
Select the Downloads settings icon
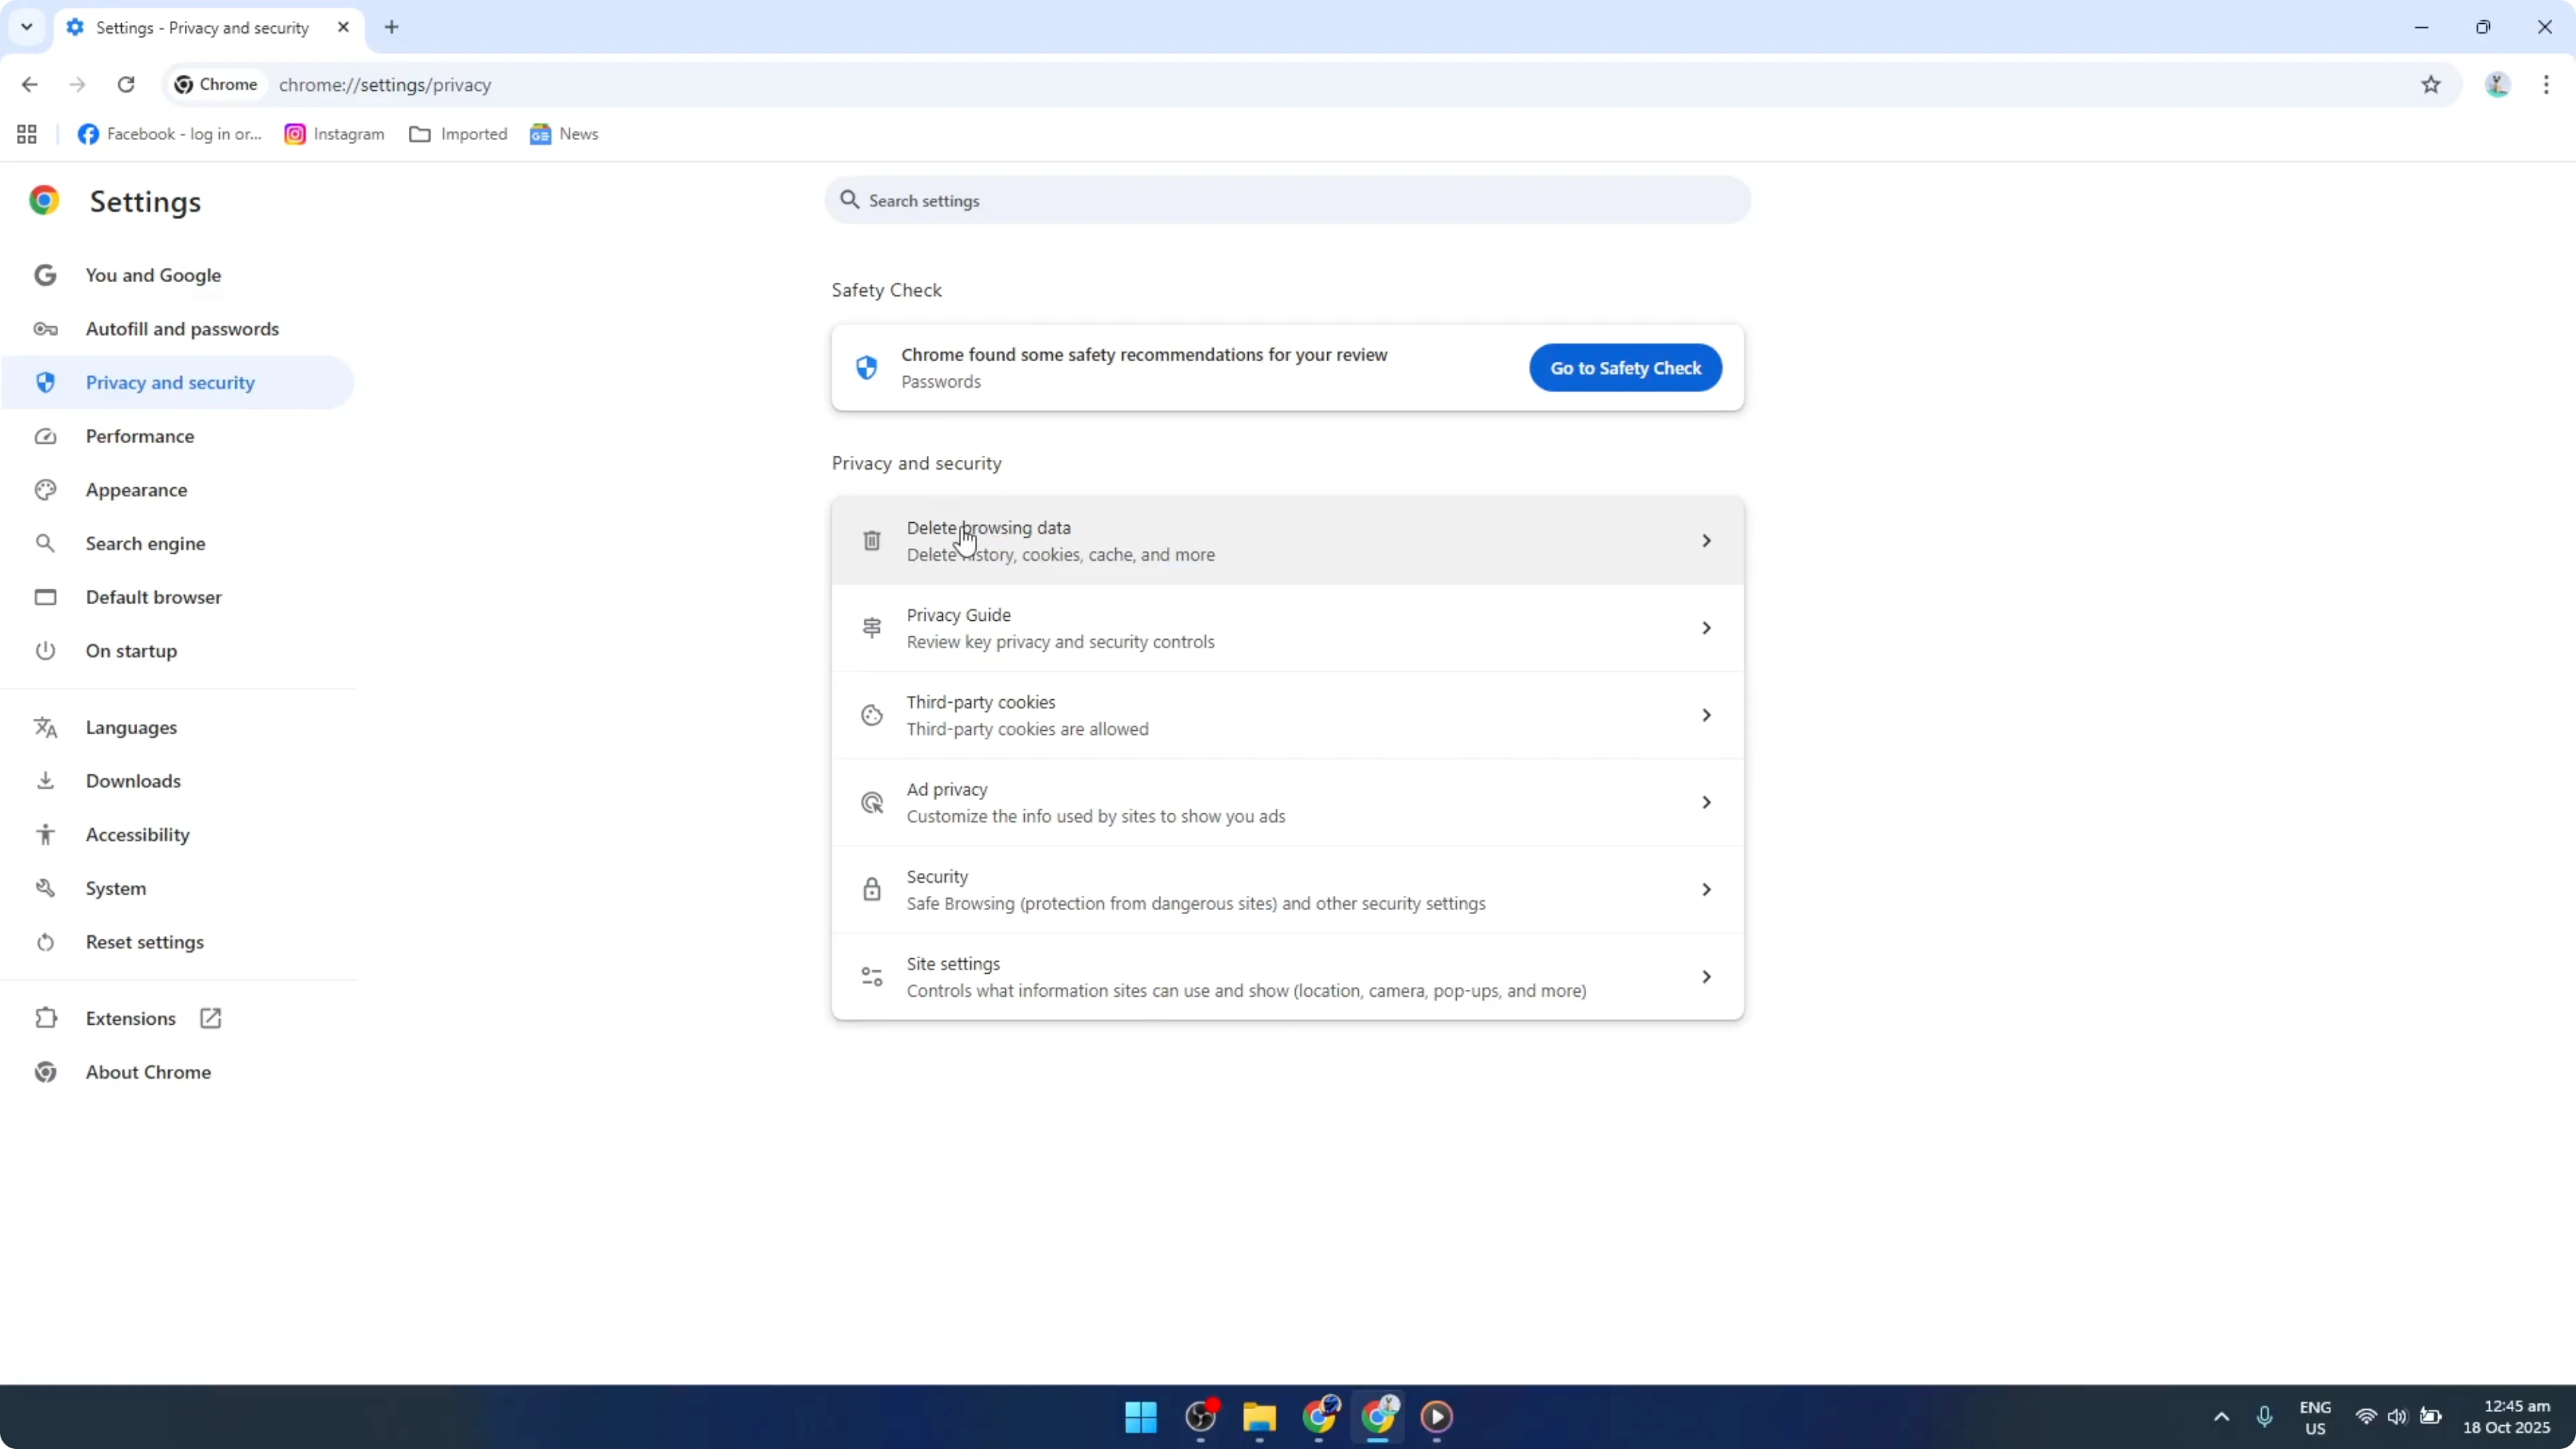(45, 781)
